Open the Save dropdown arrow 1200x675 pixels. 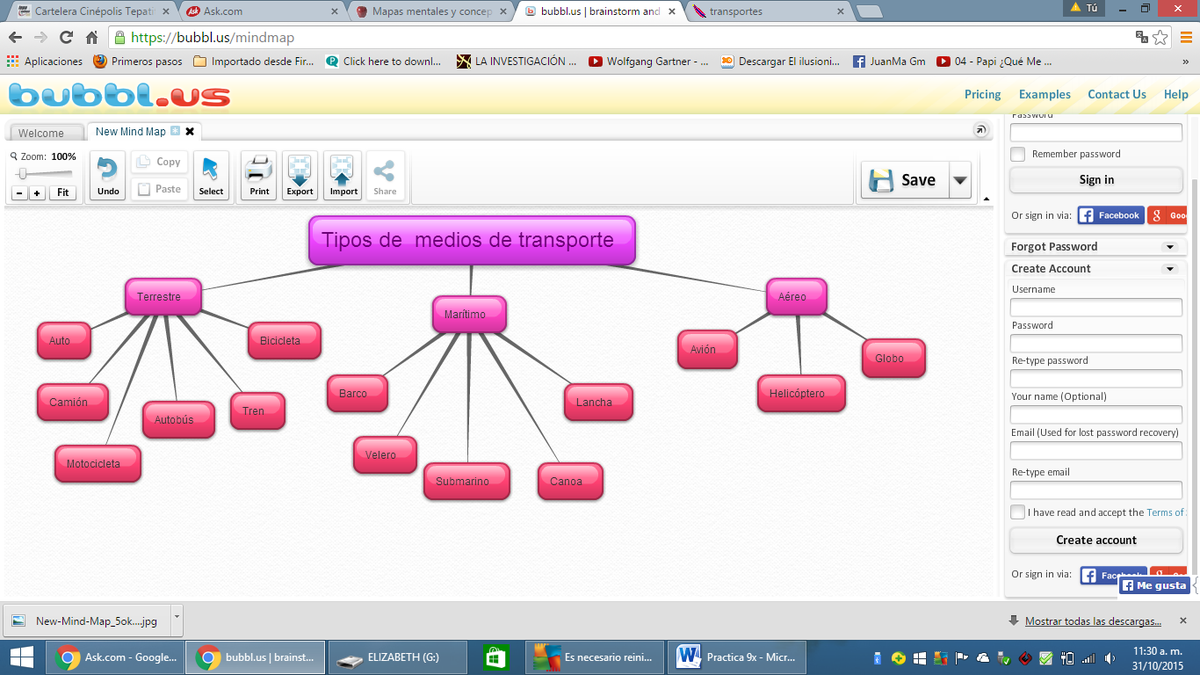[960, 181]
